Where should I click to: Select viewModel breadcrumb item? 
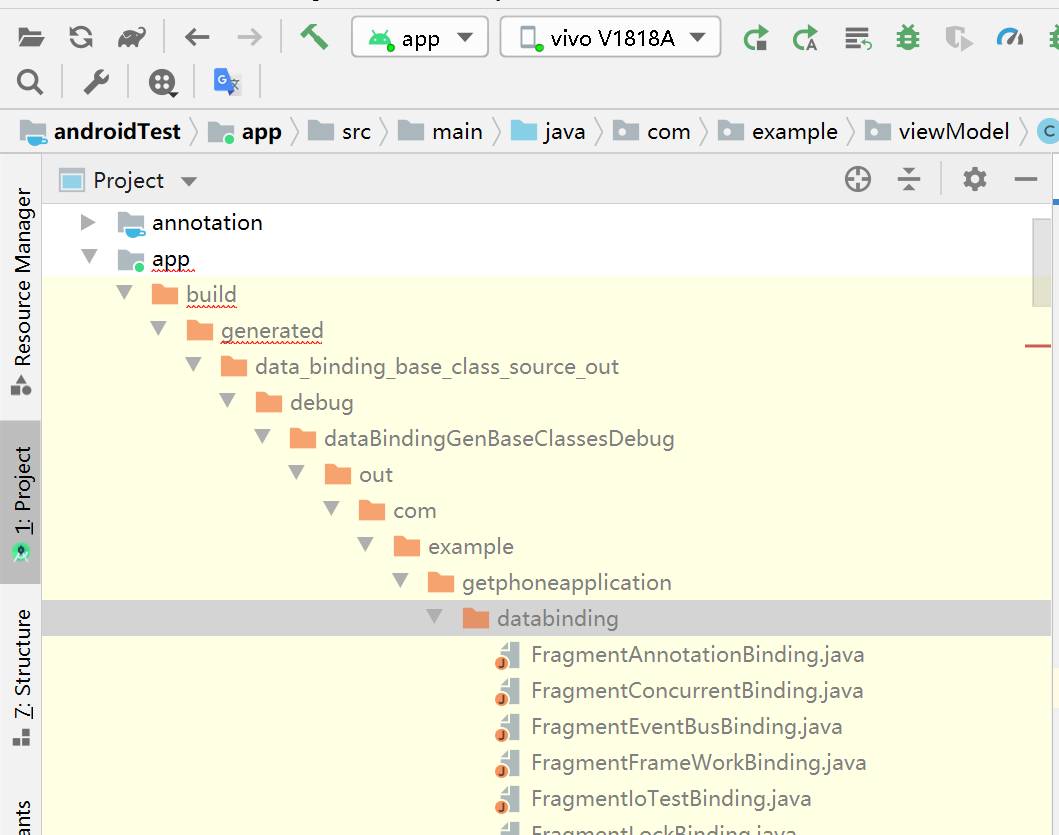pos(937,131)
